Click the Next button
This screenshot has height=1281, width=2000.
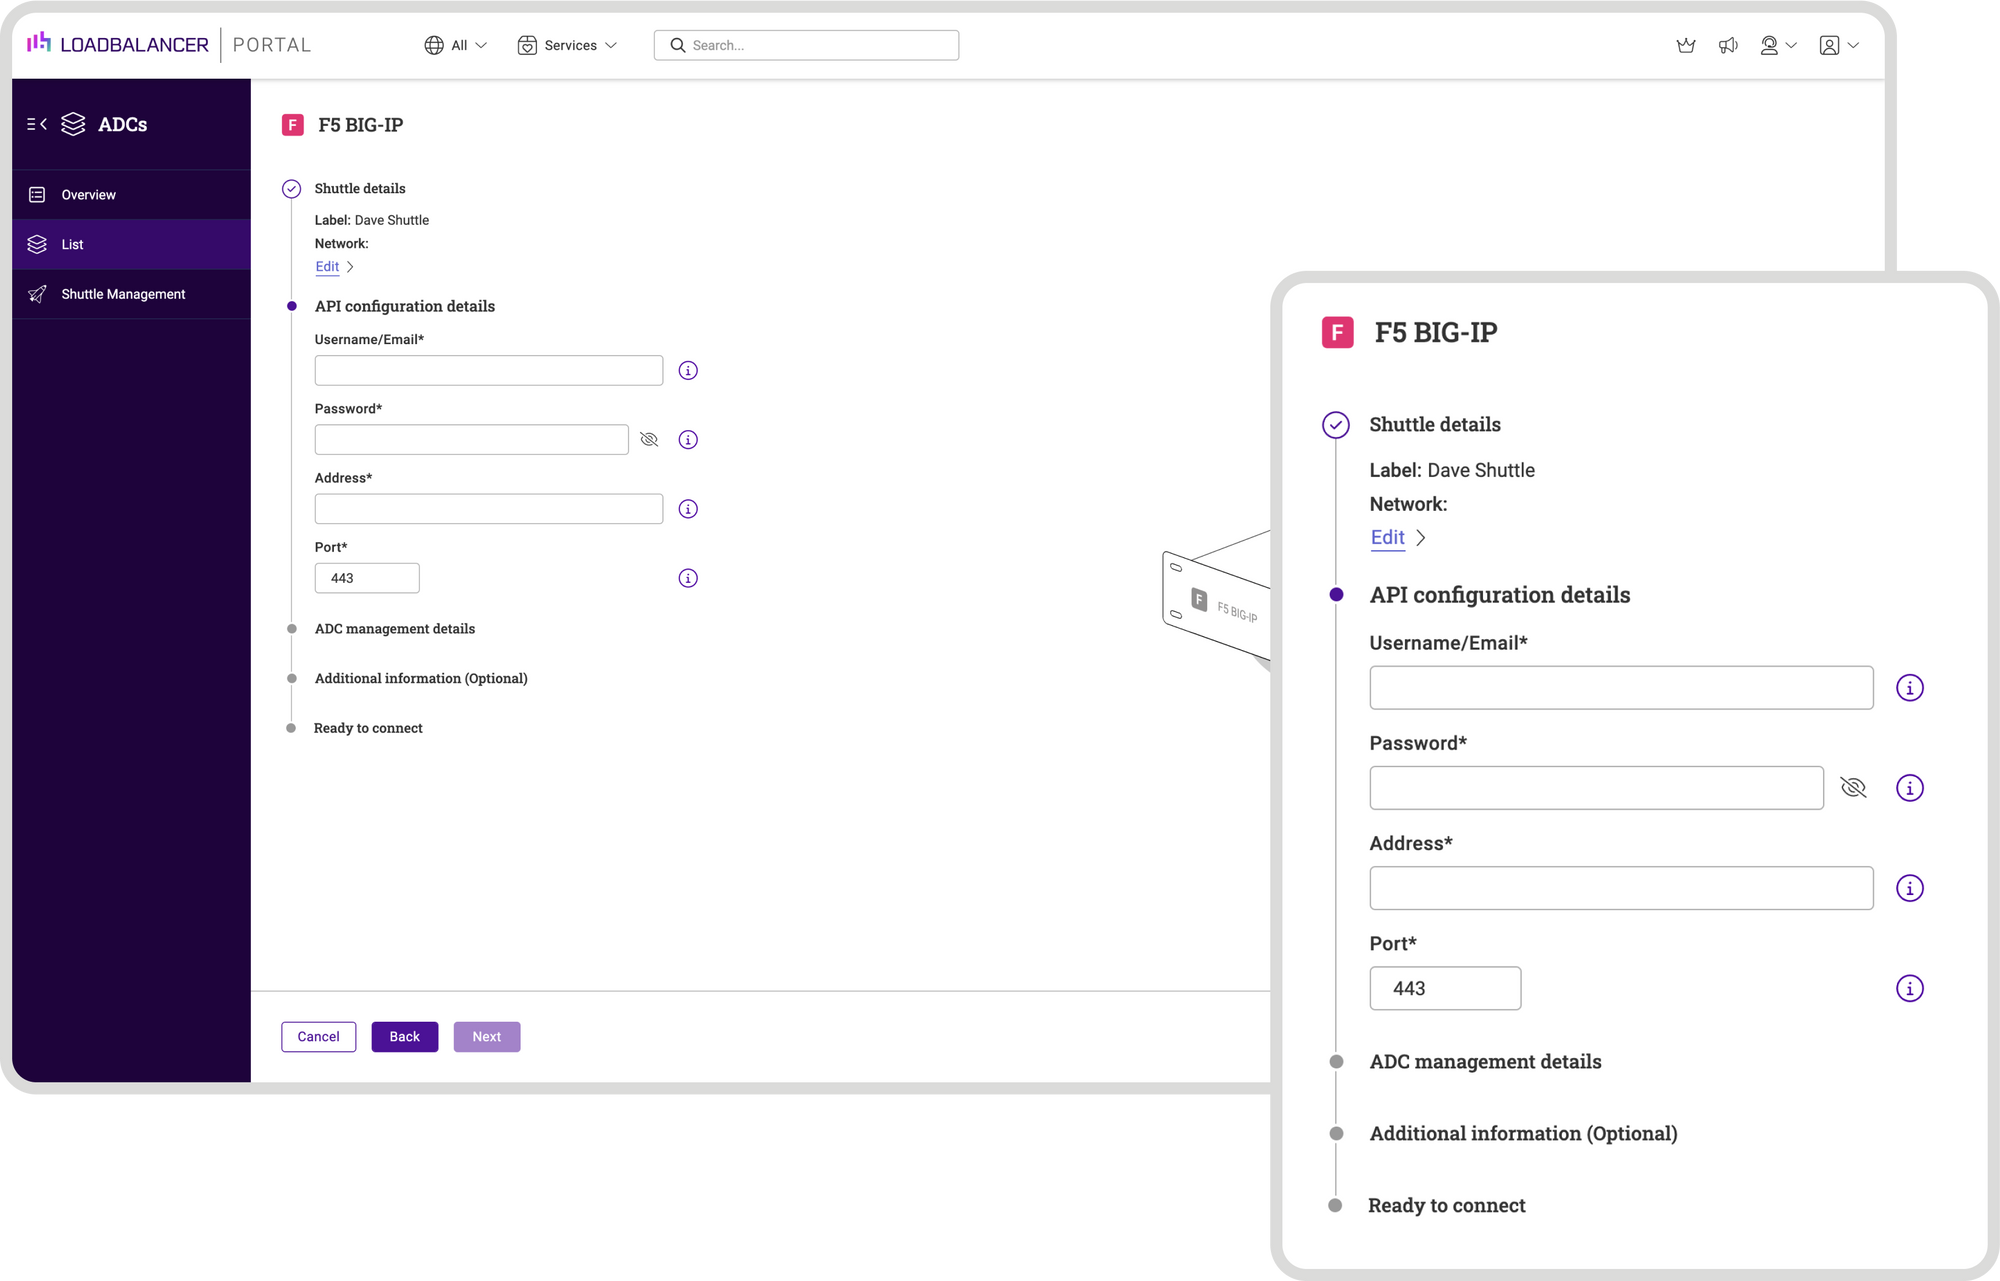click(487, 1037)
